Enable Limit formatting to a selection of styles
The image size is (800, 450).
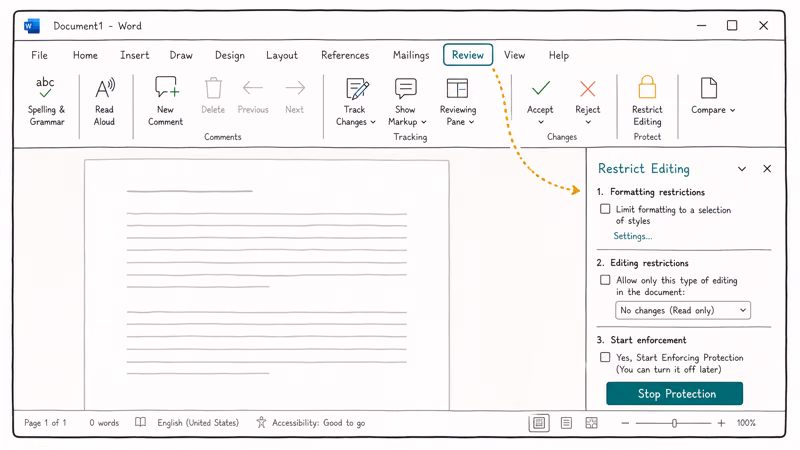click(x=605, y=209)
